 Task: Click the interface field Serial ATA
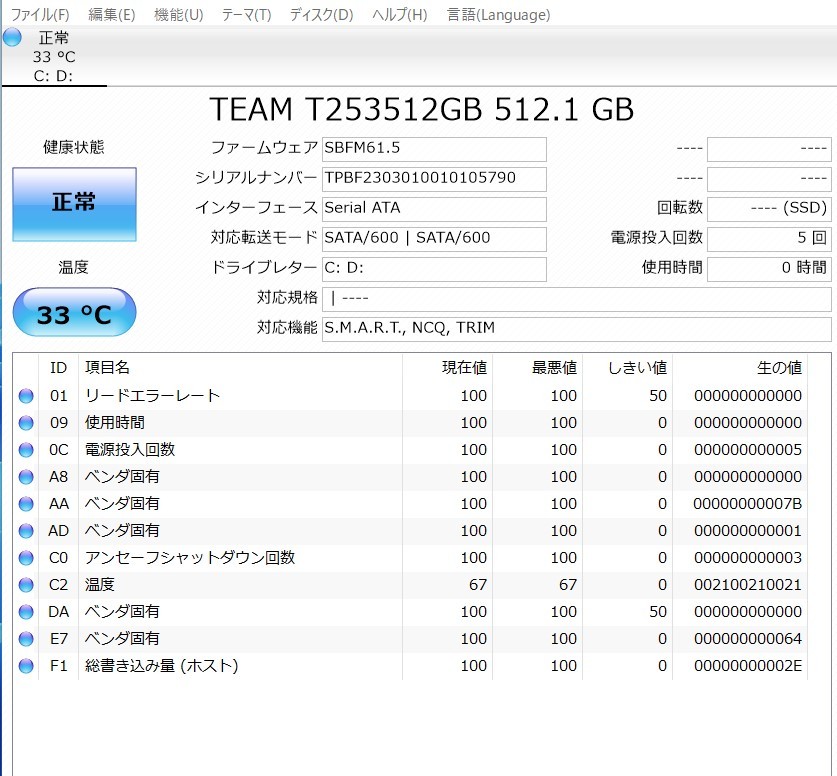click(434, 209)
